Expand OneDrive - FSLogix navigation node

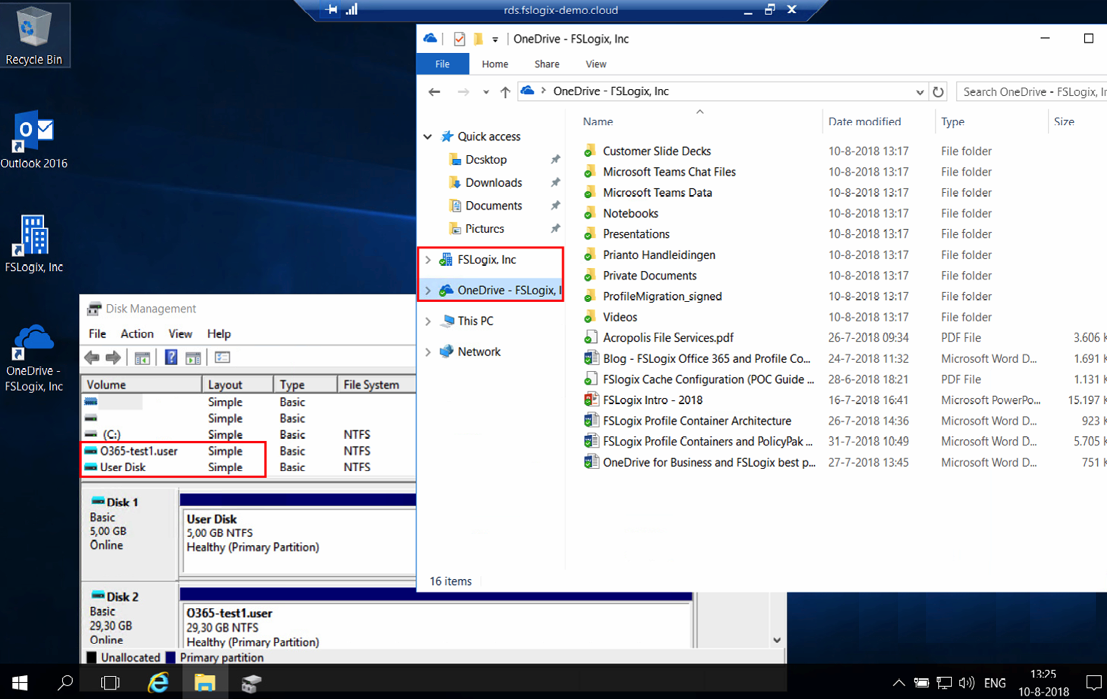[x=428, y=290]
